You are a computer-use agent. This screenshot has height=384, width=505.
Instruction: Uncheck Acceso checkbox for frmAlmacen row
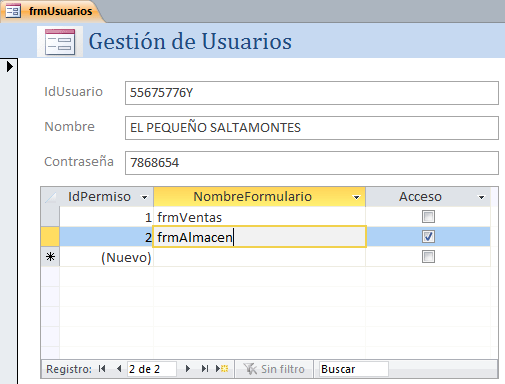click(x=428, y=237)
